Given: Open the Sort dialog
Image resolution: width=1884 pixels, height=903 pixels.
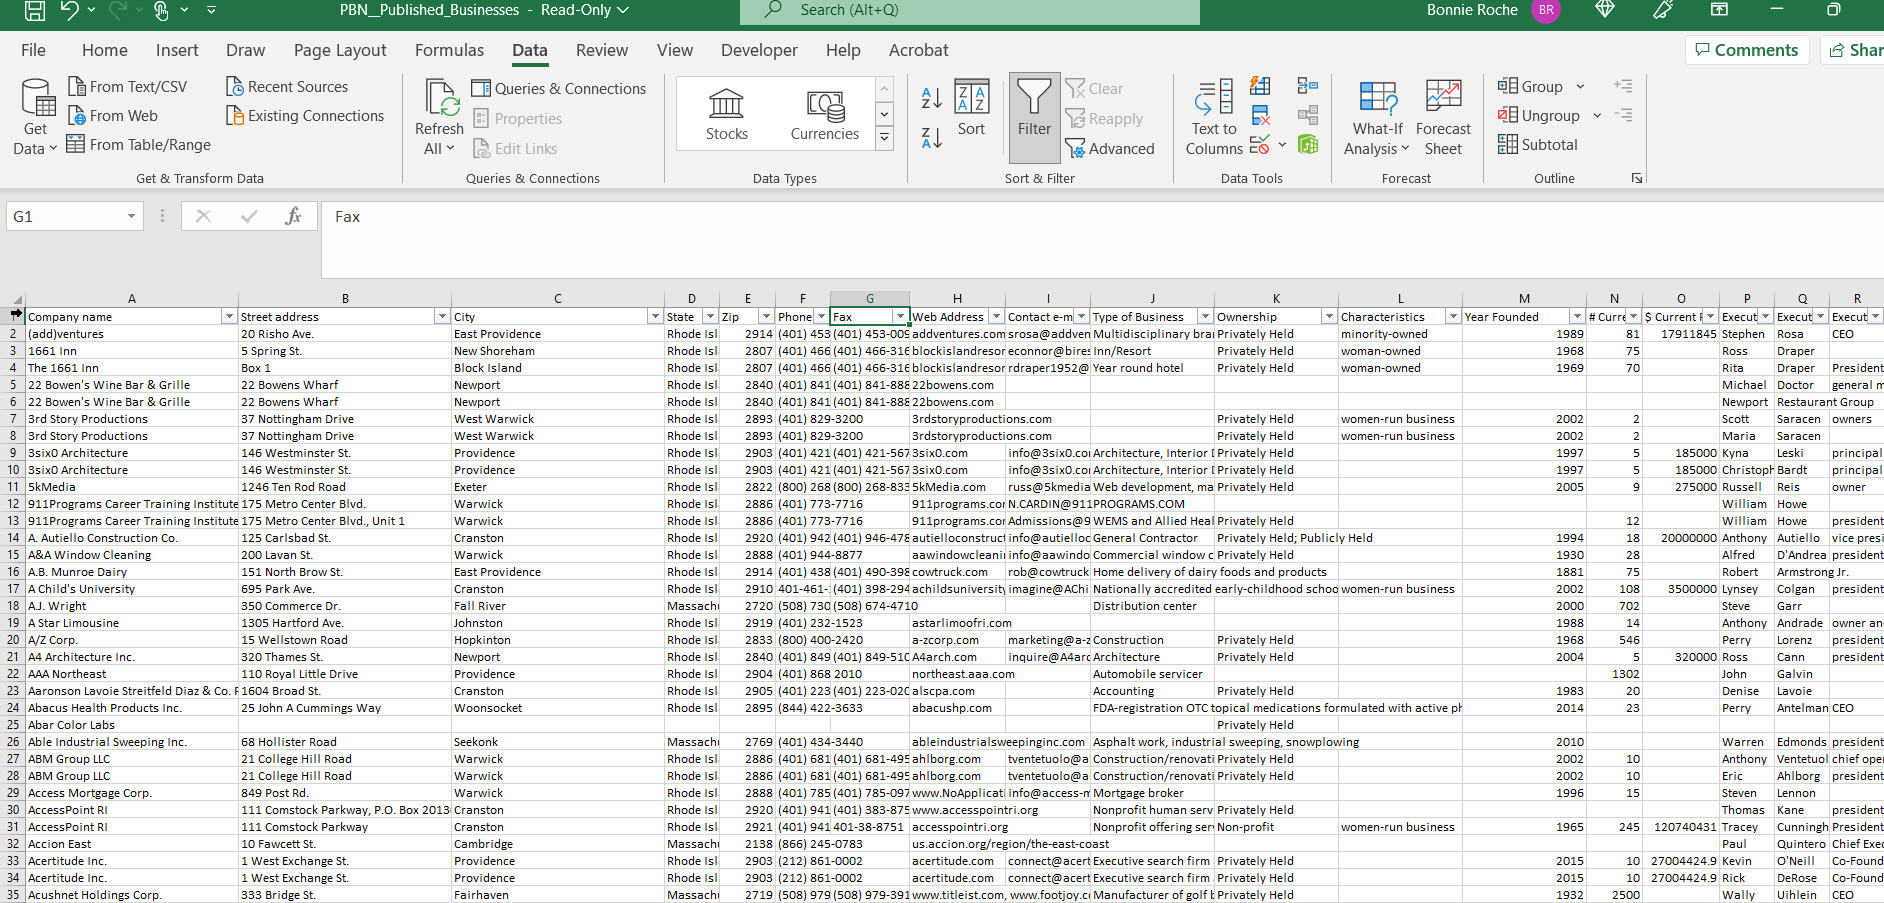Looking at the screenshot, I should [x=971, y=108].
